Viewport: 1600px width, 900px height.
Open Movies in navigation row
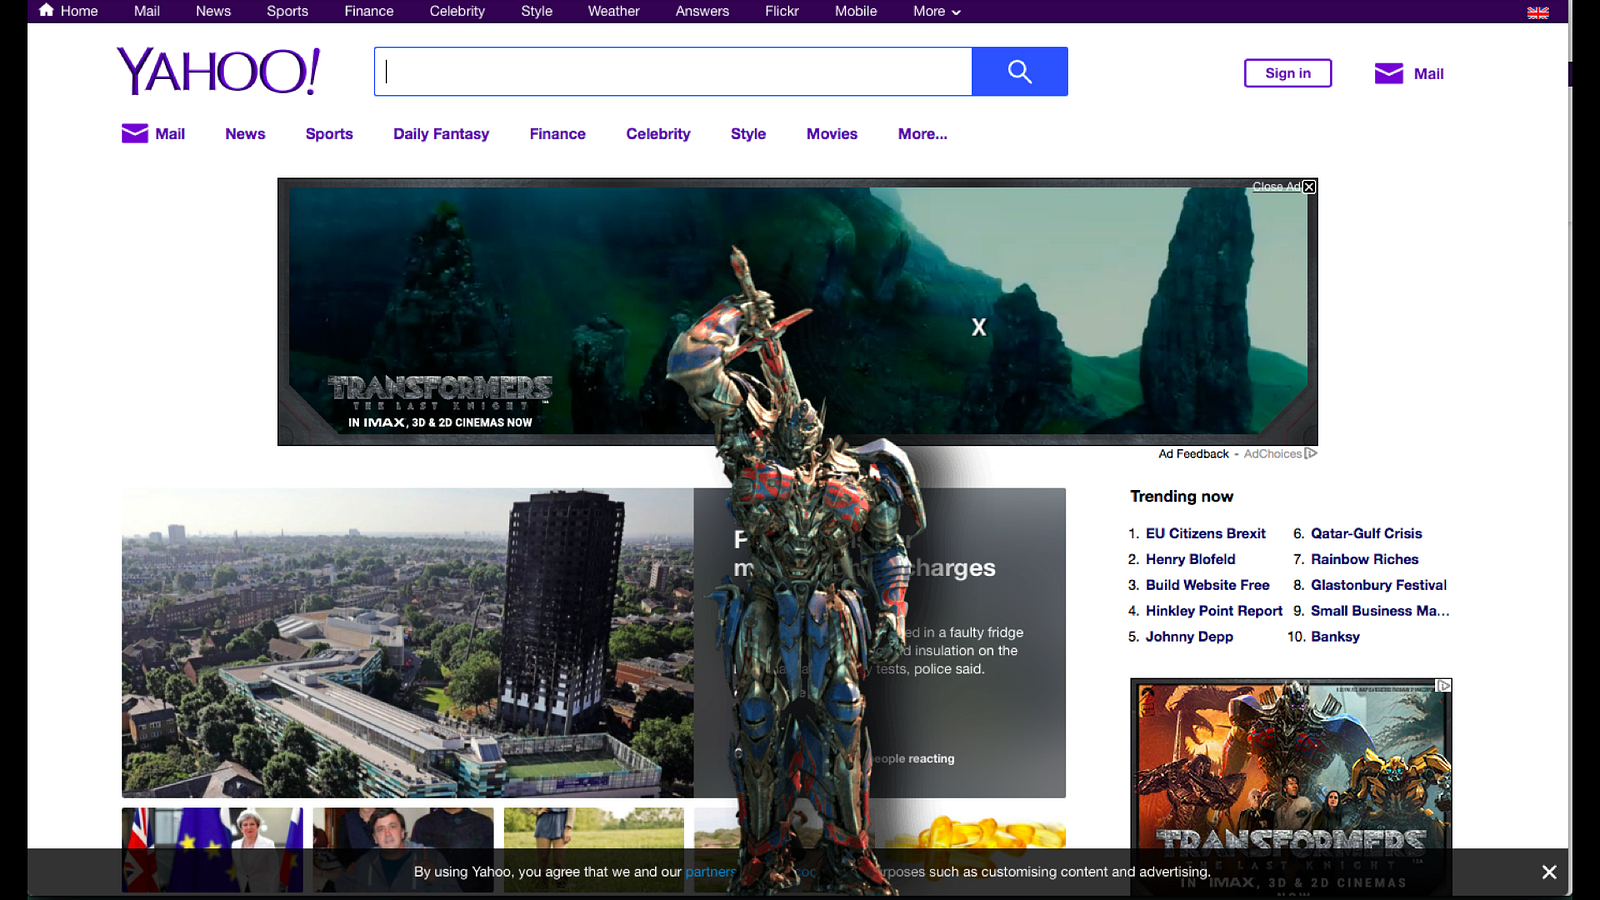[832, 134]
